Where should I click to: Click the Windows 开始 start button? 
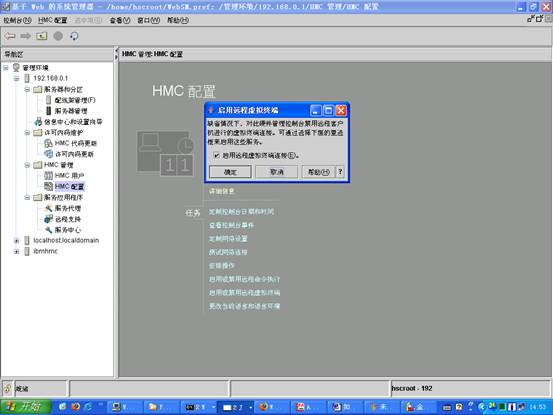tap(25, 407)
